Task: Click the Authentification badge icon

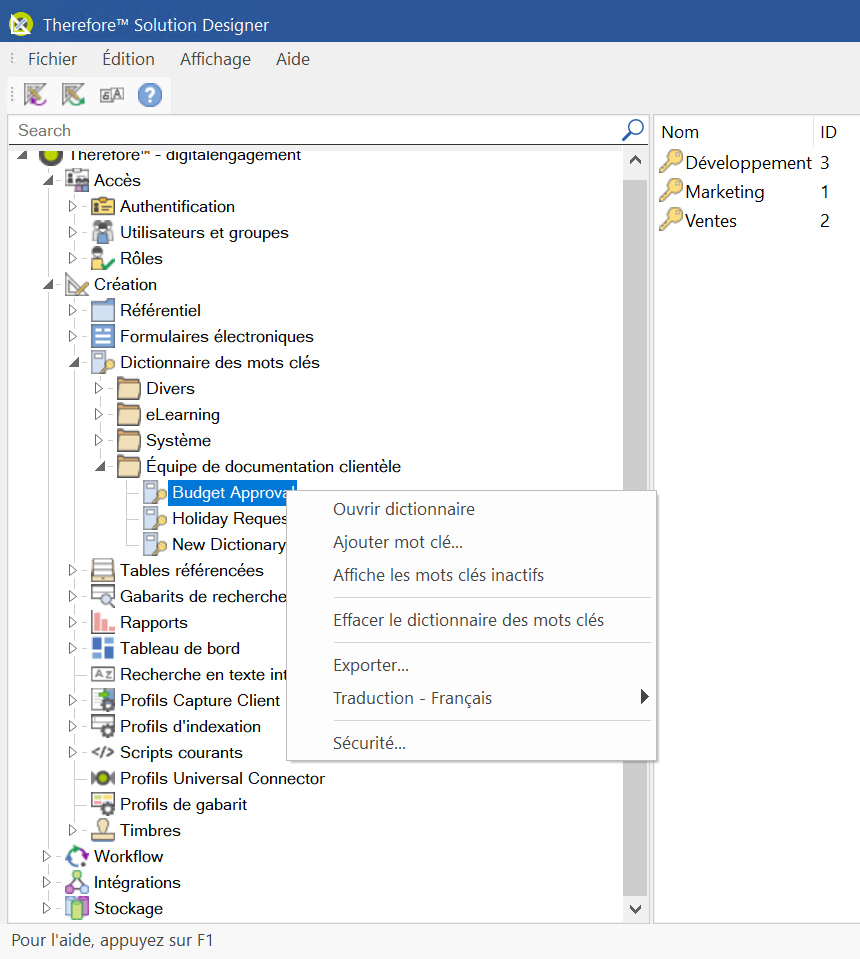Action: click(x=103, y=206)
